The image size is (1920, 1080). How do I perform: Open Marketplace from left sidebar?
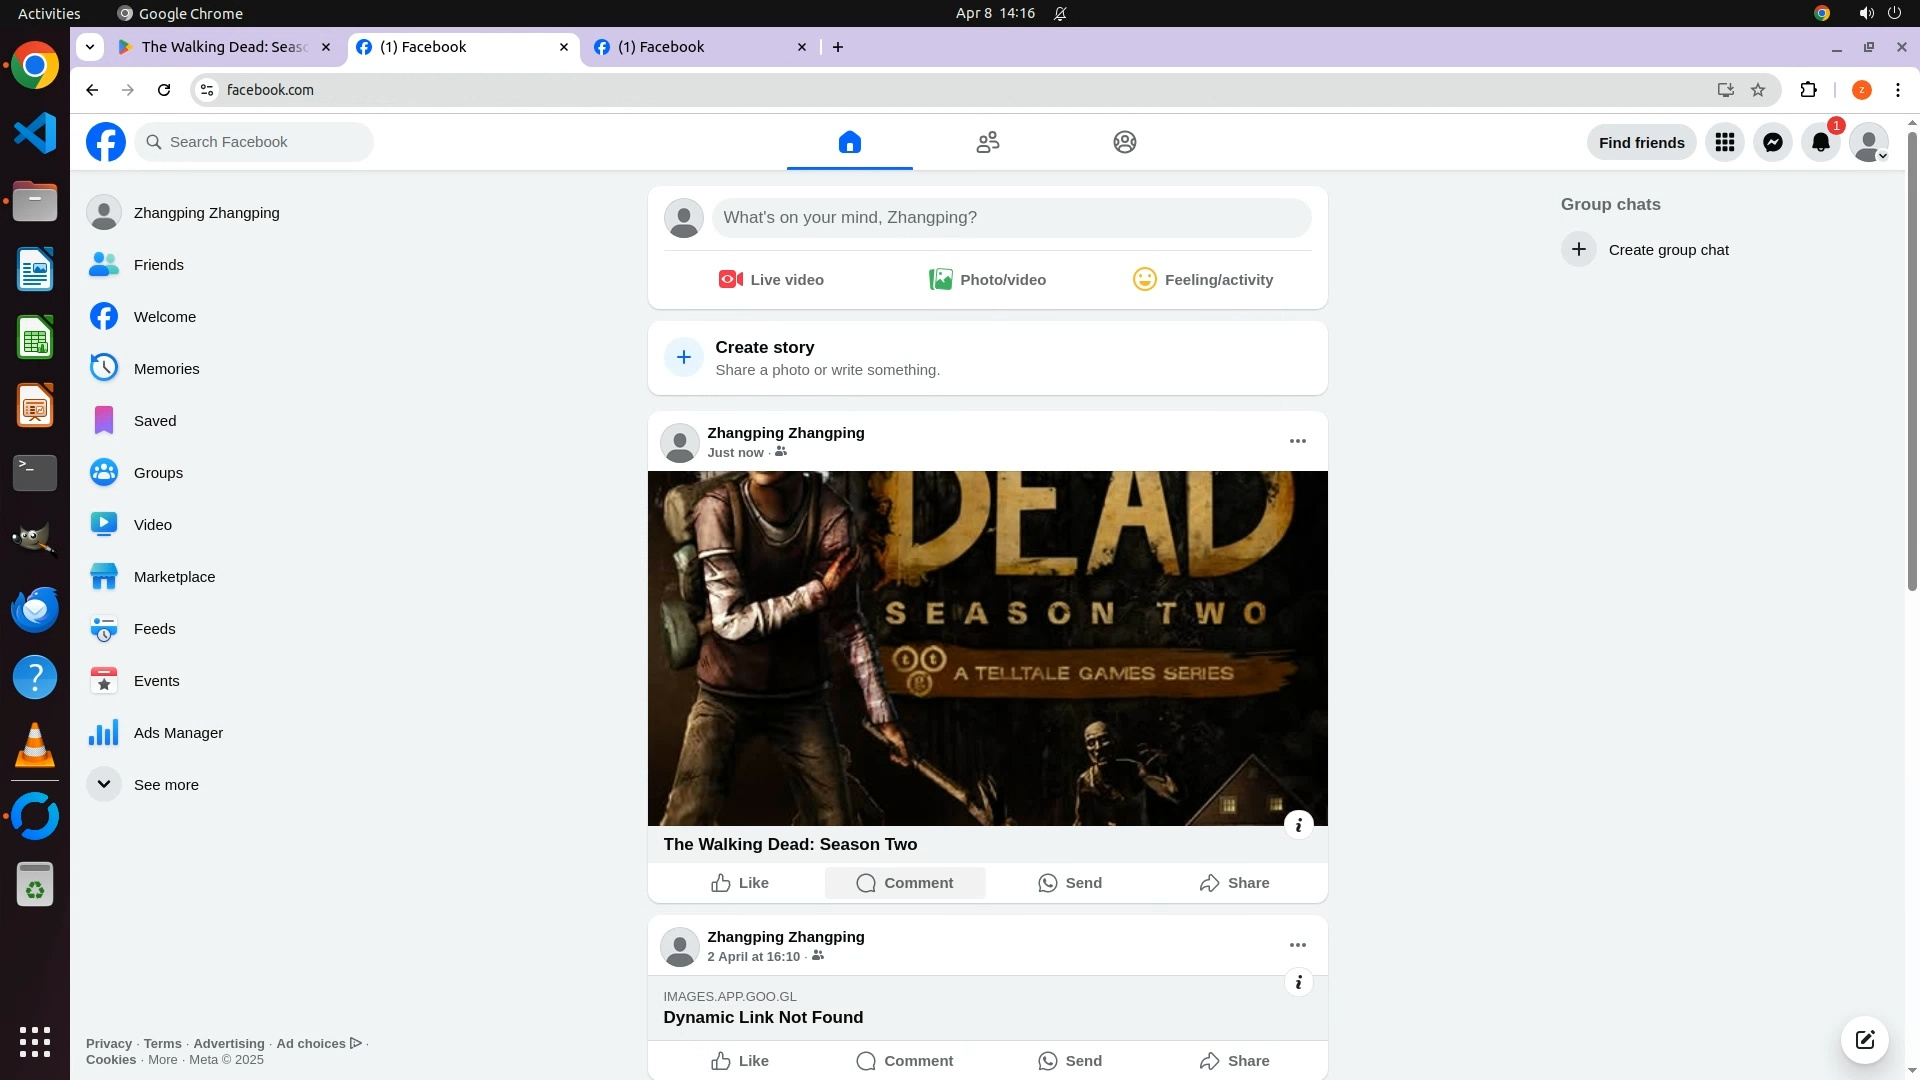(174, 577)
